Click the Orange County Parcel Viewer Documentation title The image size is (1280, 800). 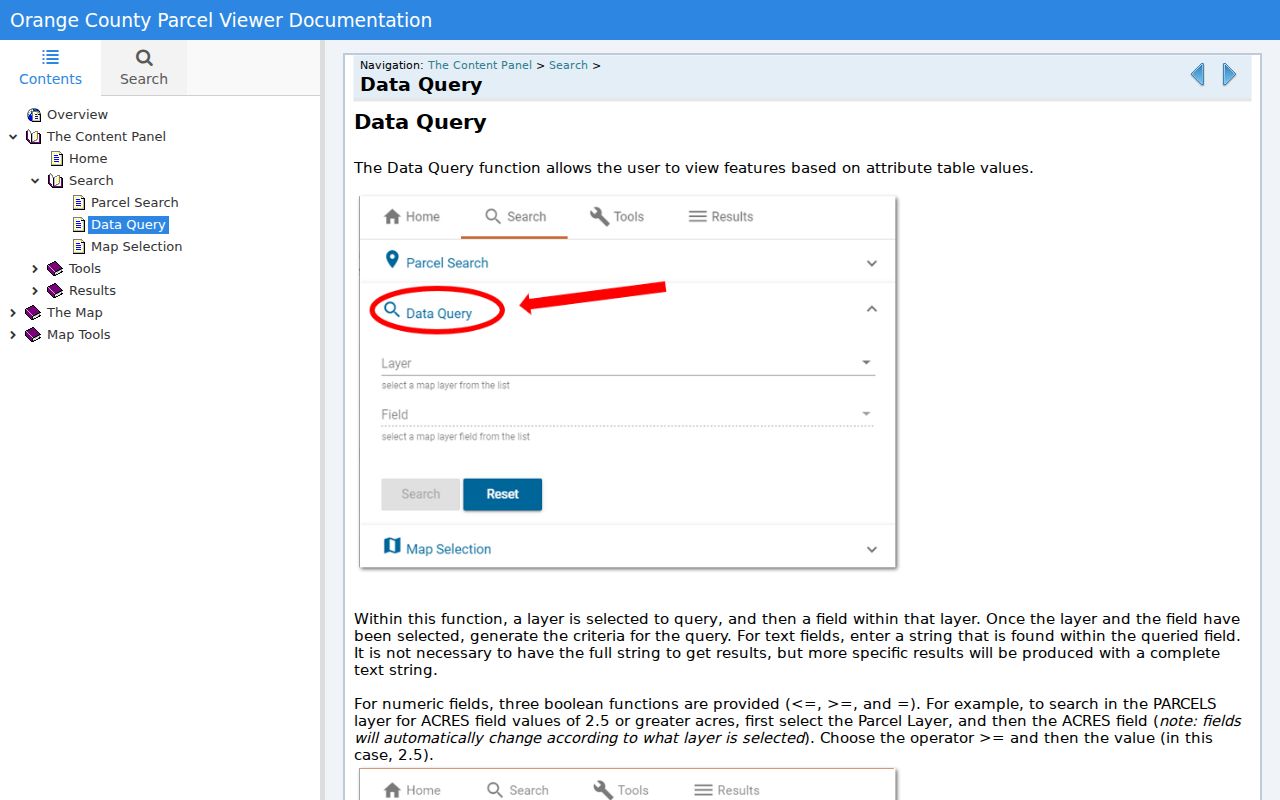click(221, 20)
